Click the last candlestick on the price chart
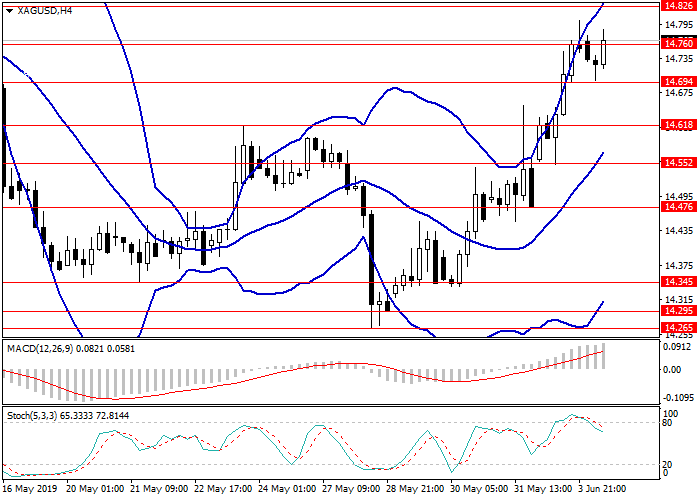This screenshot has width=700, height=500. coord(603,50)
